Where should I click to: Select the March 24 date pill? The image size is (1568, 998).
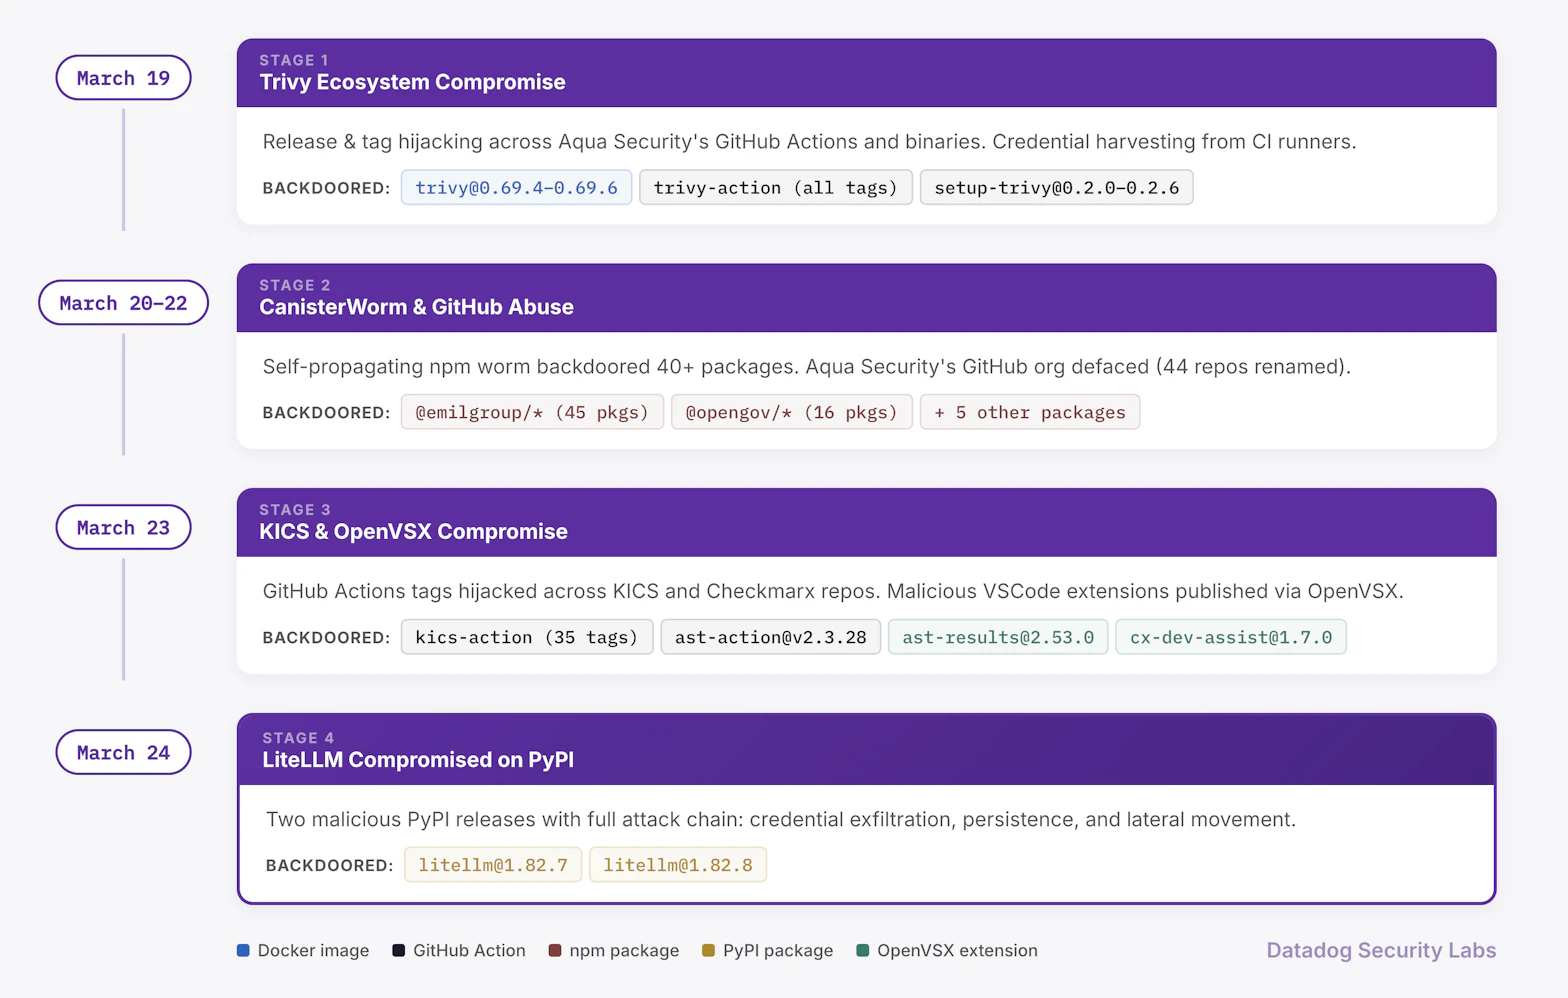(x=123, y=753)
